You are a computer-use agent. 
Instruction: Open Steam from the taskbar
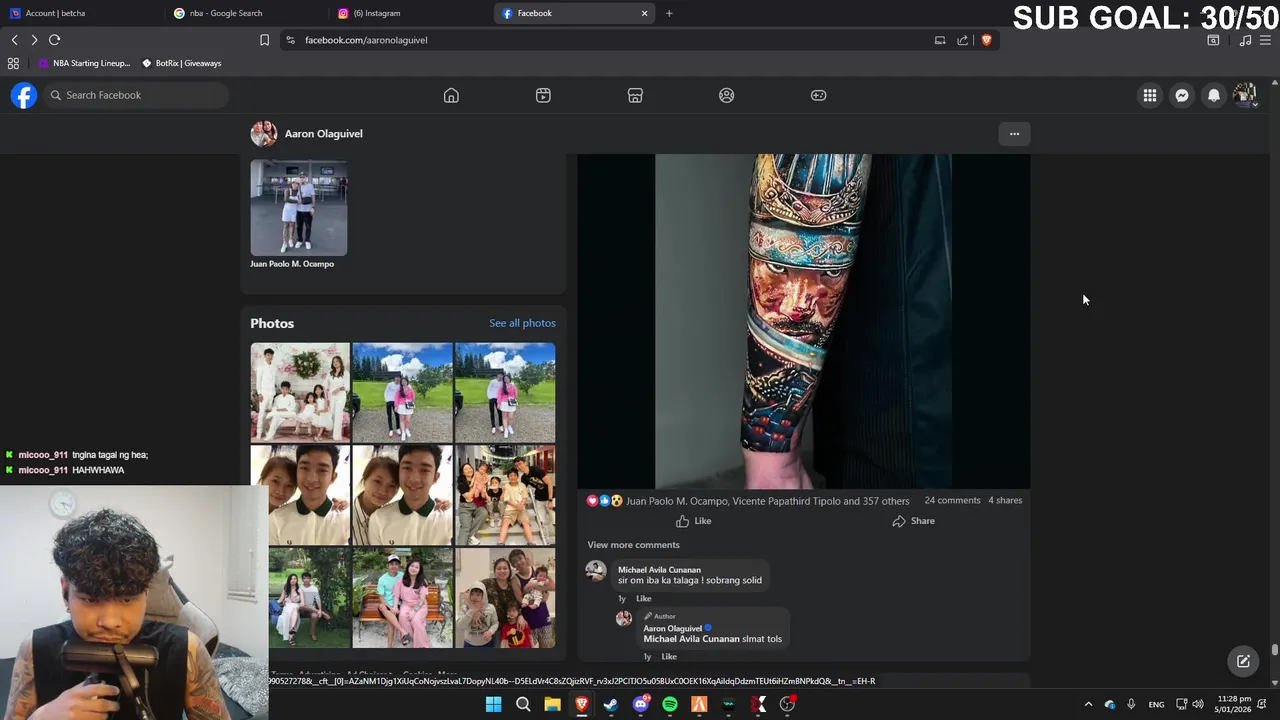click(611, 704)
